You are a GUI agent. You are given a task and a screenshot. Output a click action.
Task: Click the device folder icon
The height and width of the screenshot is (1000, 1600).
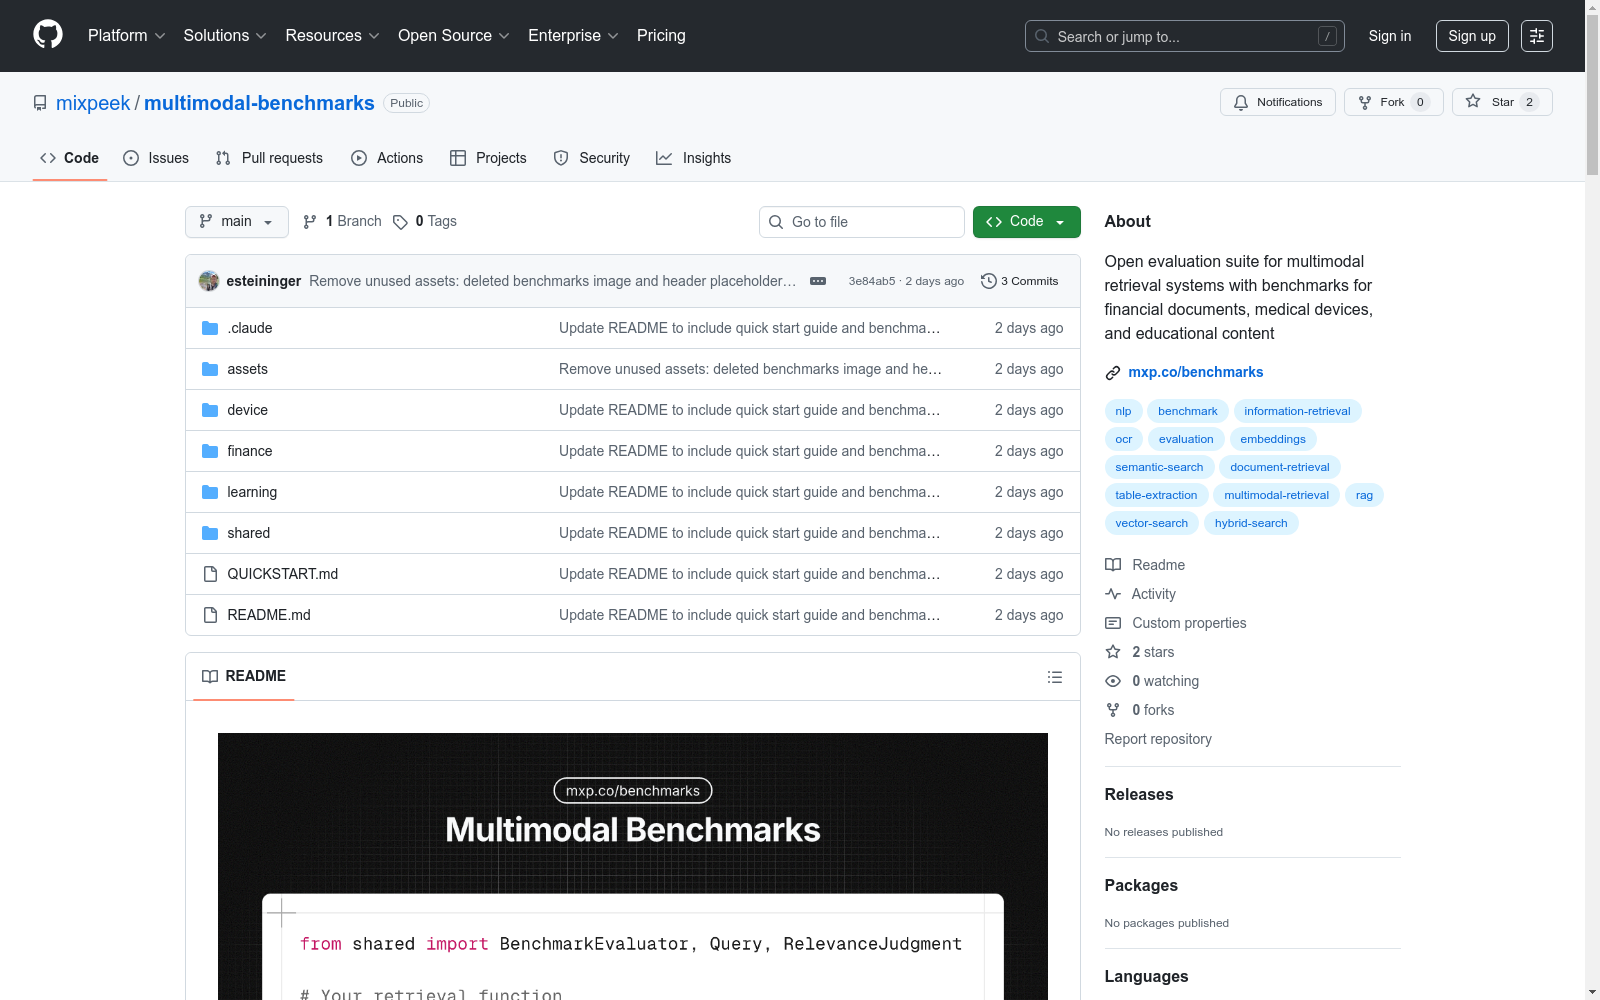pyautogui.click(x=210, y=410)
